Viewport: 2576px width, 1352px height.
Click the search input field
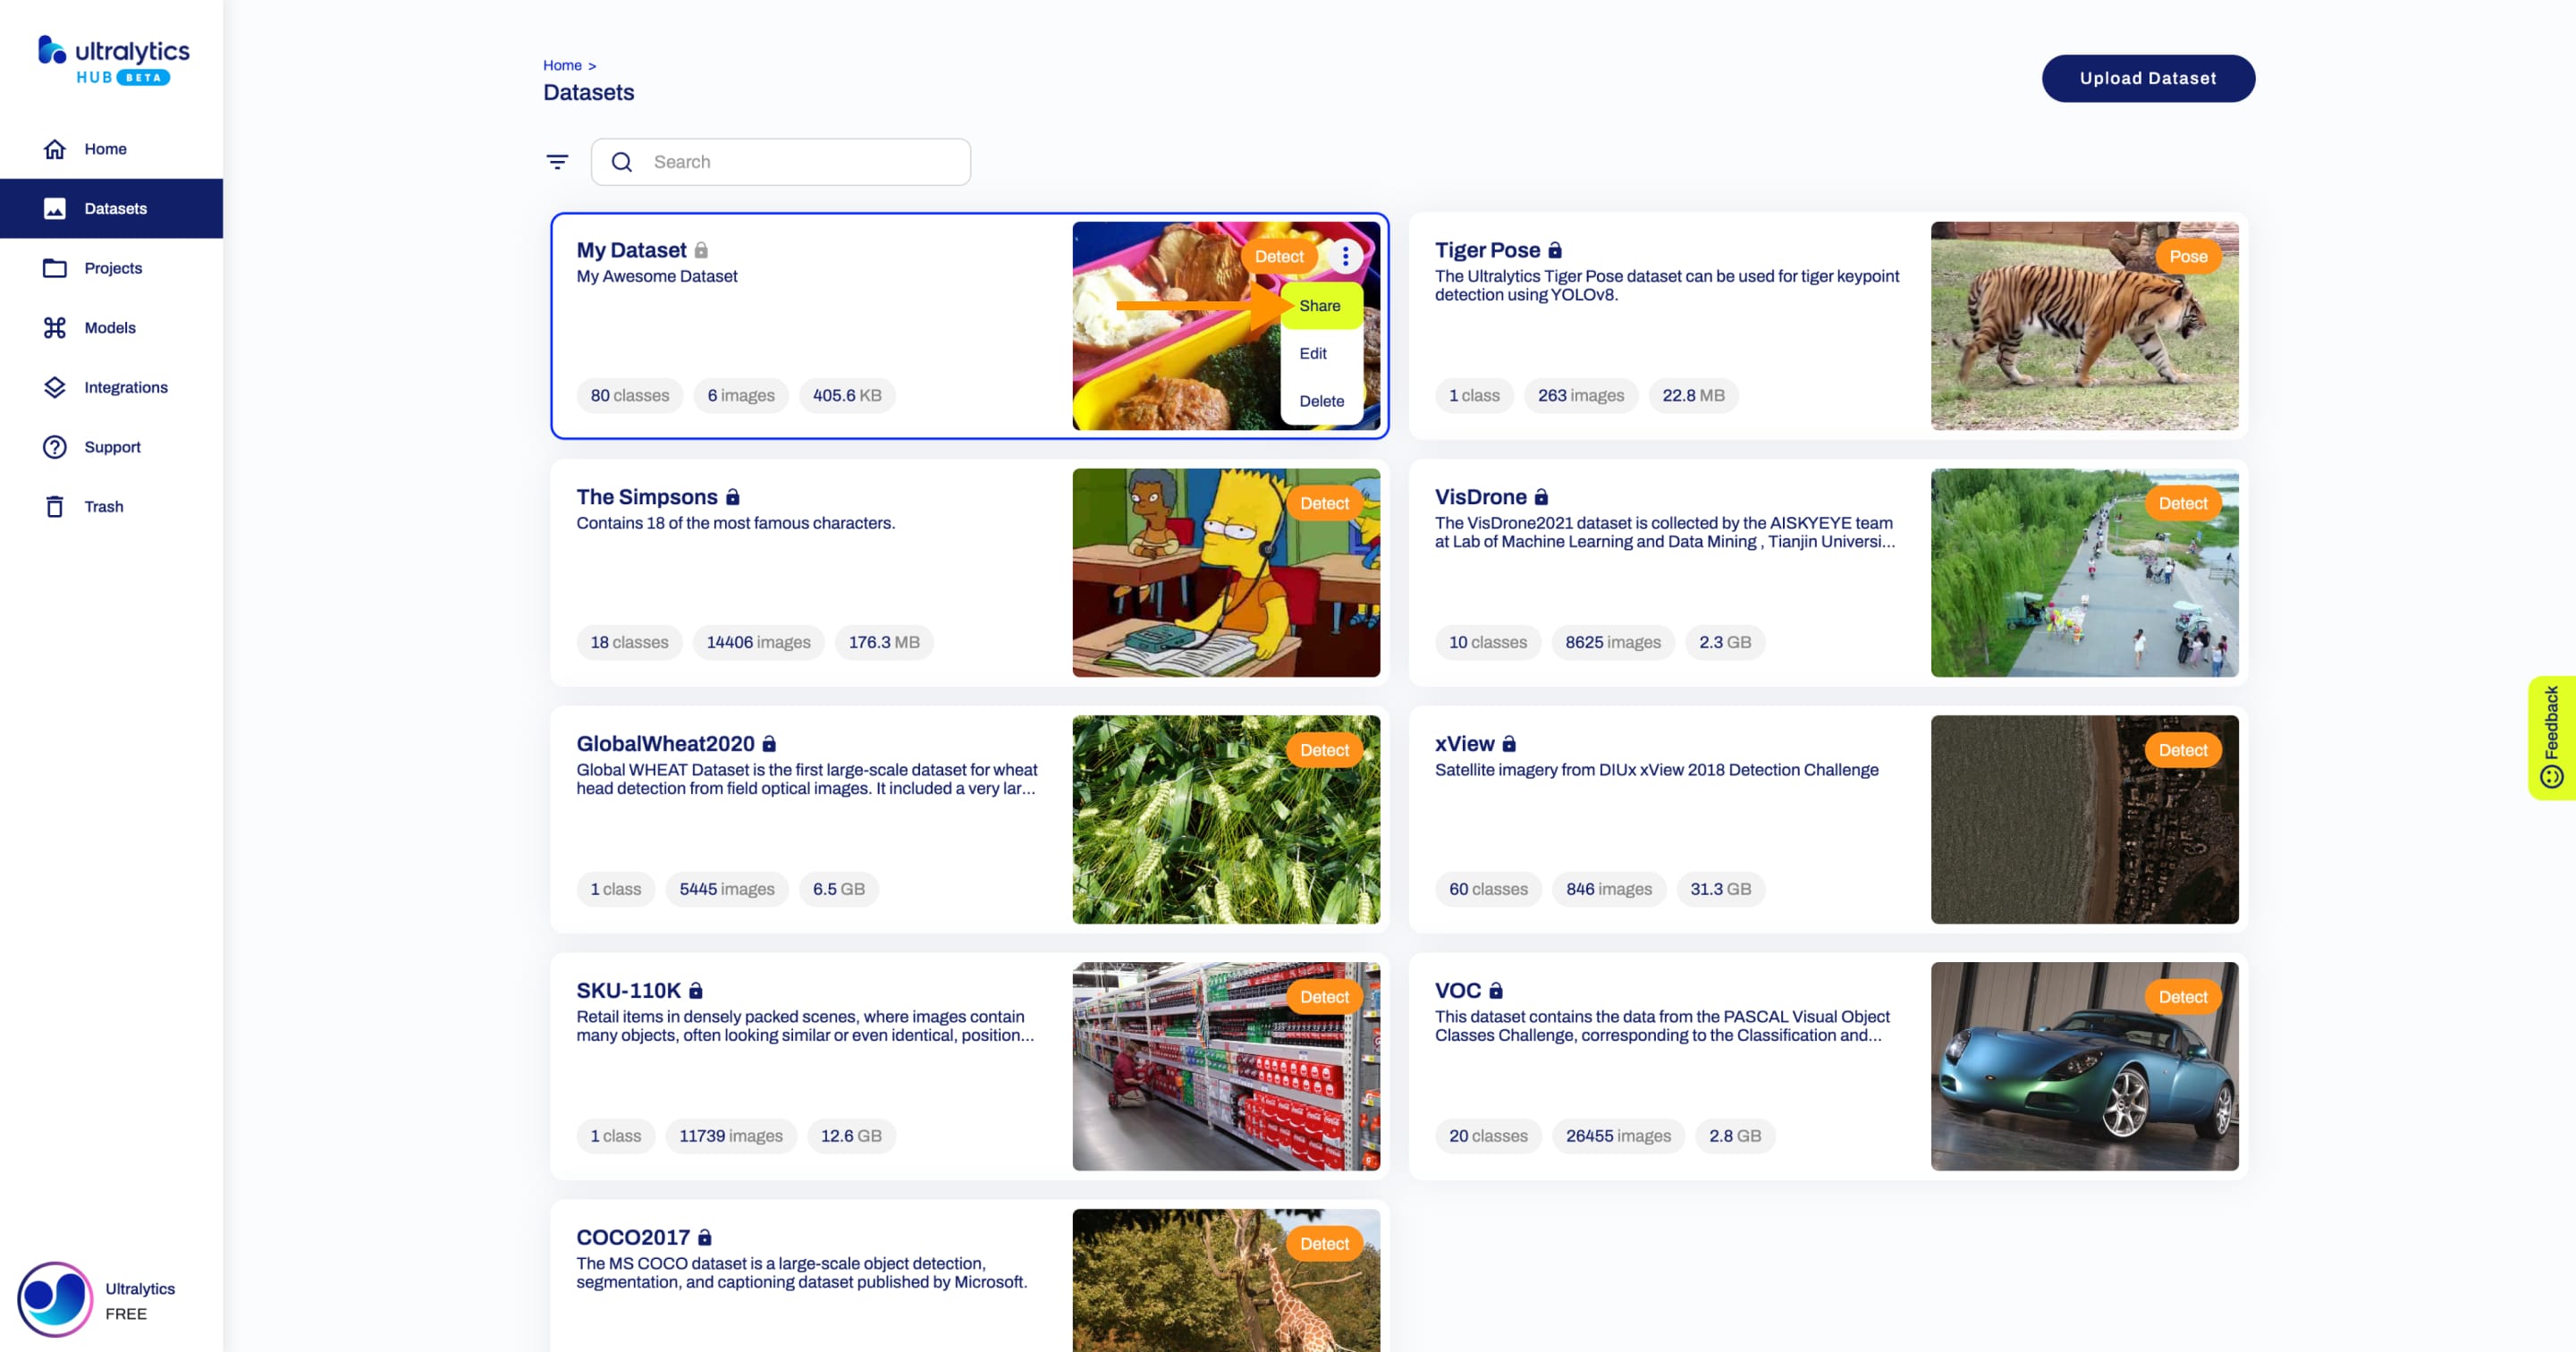pyautogui.click(x=783, y=162)
